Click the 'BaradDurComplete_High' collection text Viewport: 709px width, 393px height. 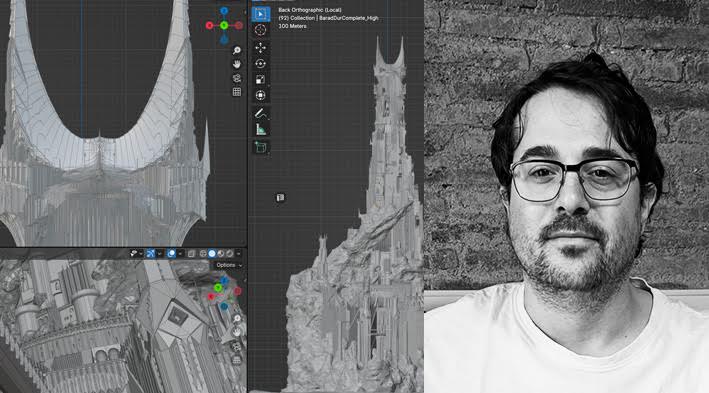(x=349, y=18)
